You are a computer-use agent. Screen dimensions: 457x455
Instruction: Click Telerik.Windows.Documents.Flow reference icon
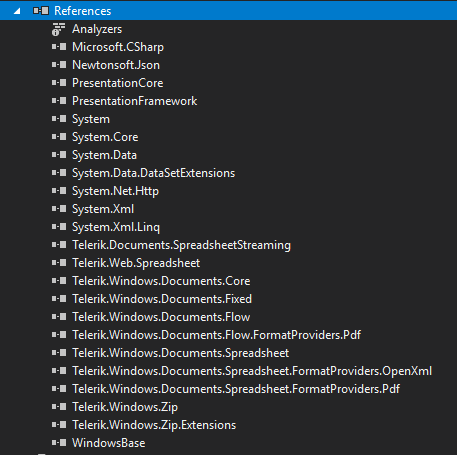tap(59, 317)
